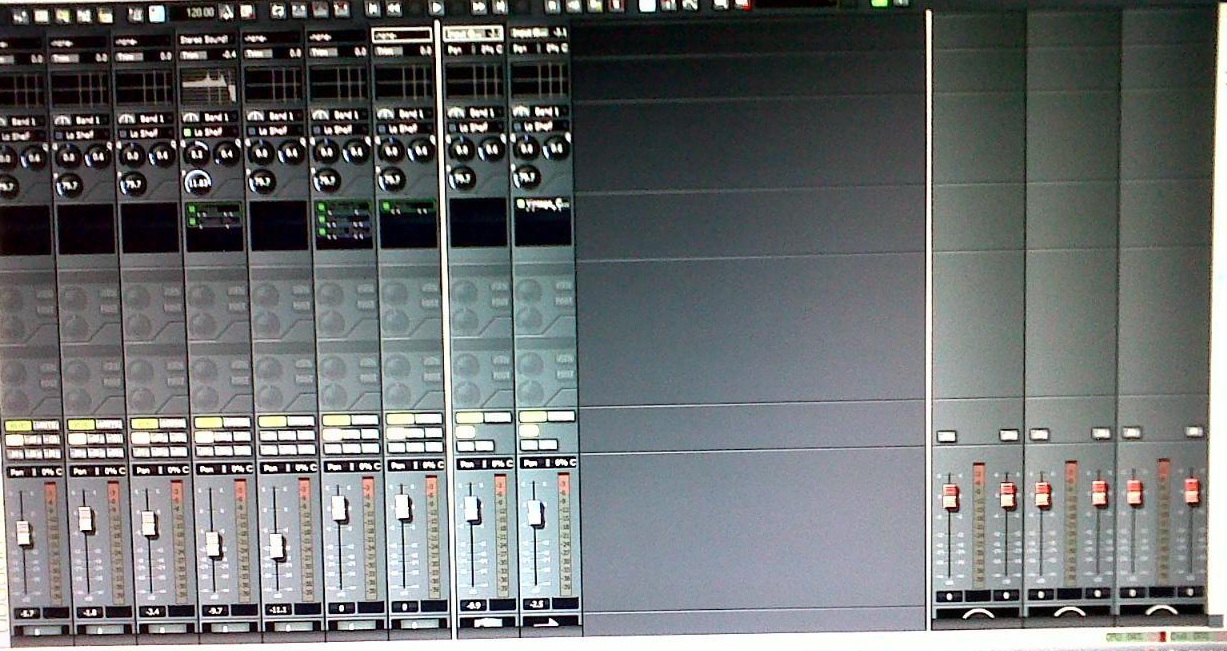Click the Rewind transport button

[x=394, y=9]
